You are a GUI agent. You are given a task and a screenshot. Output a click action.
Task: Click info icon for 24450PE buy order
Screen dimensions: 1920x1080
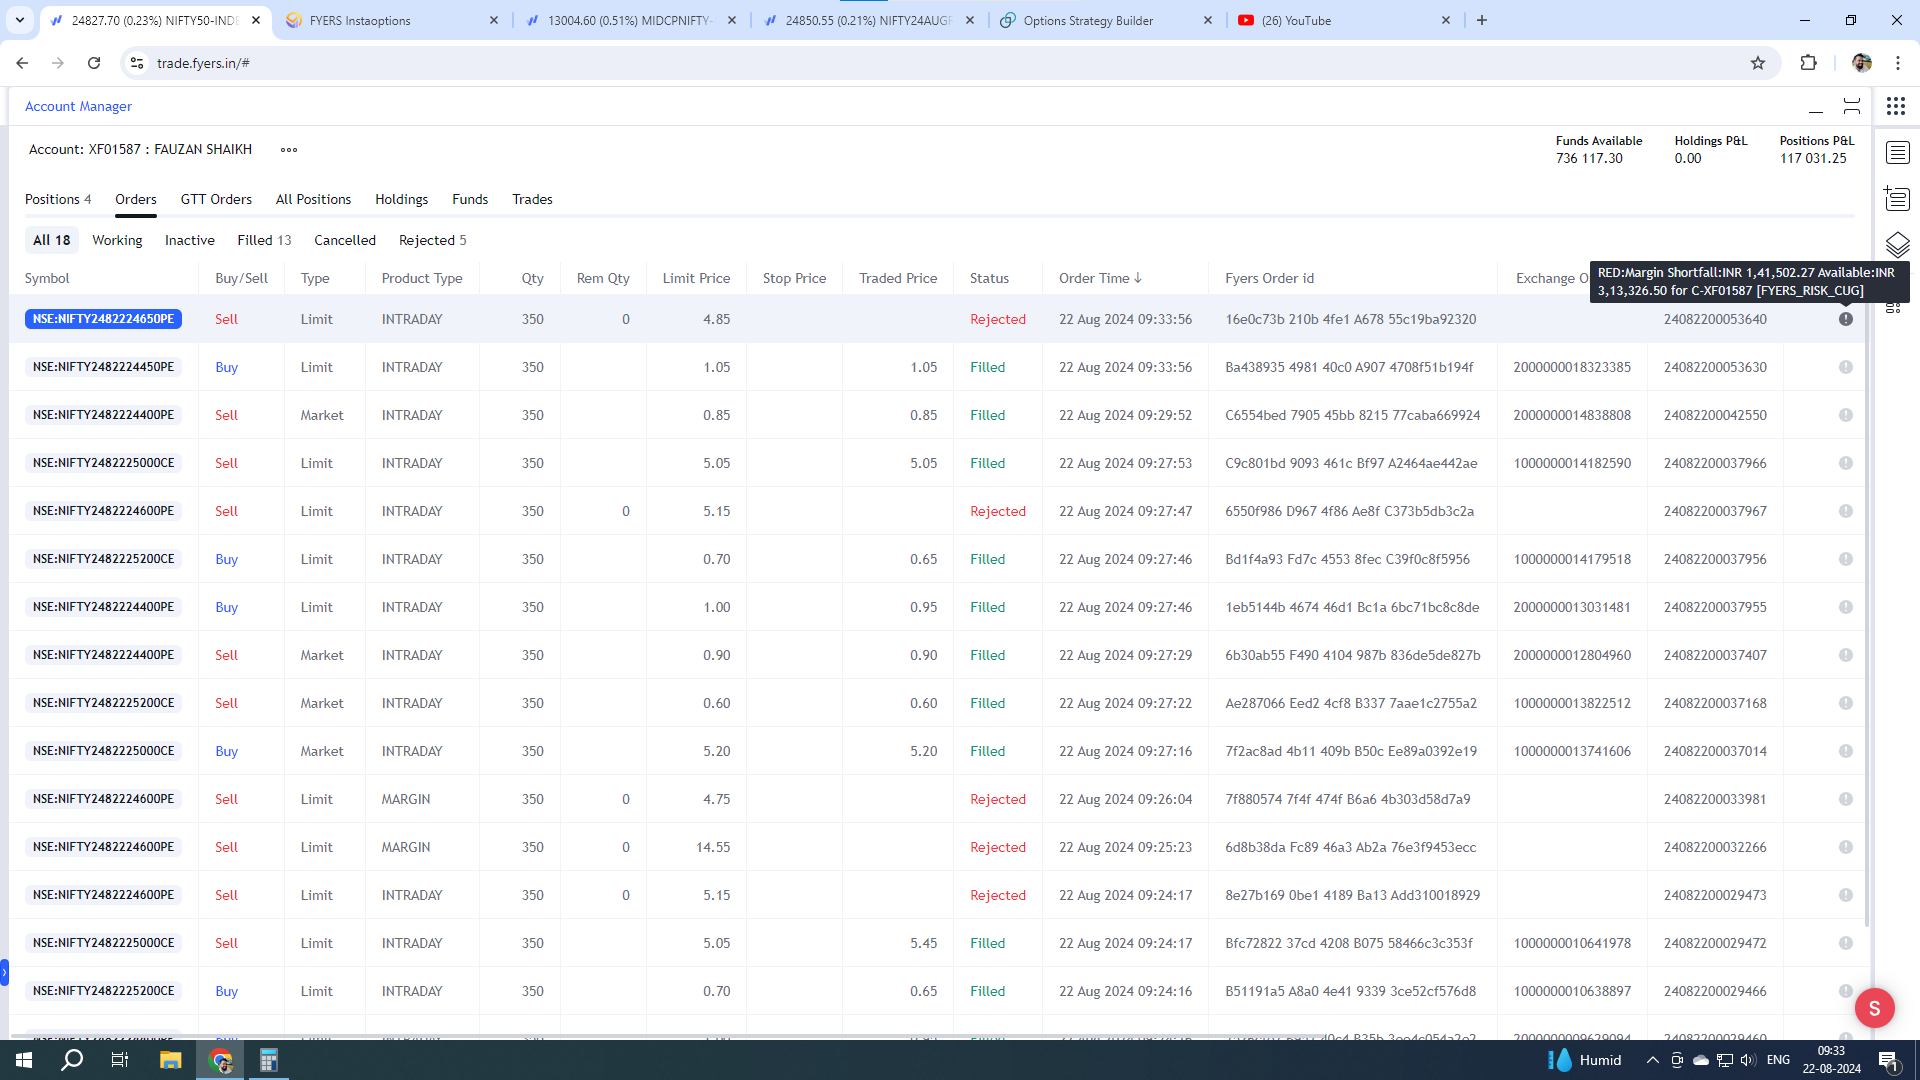(1846, 367)
